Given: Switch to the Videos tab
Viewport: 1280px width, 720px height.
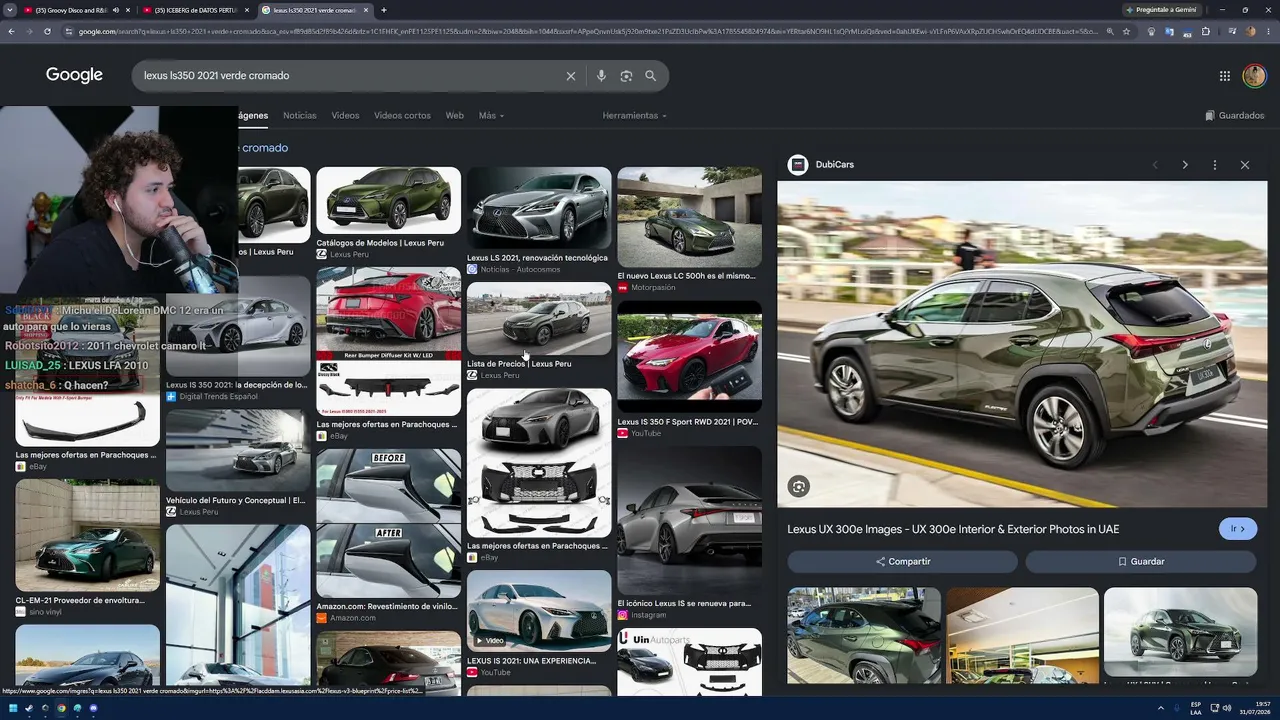Looking at the screenshot, I should pyautogui.click(x=345, y=116).
